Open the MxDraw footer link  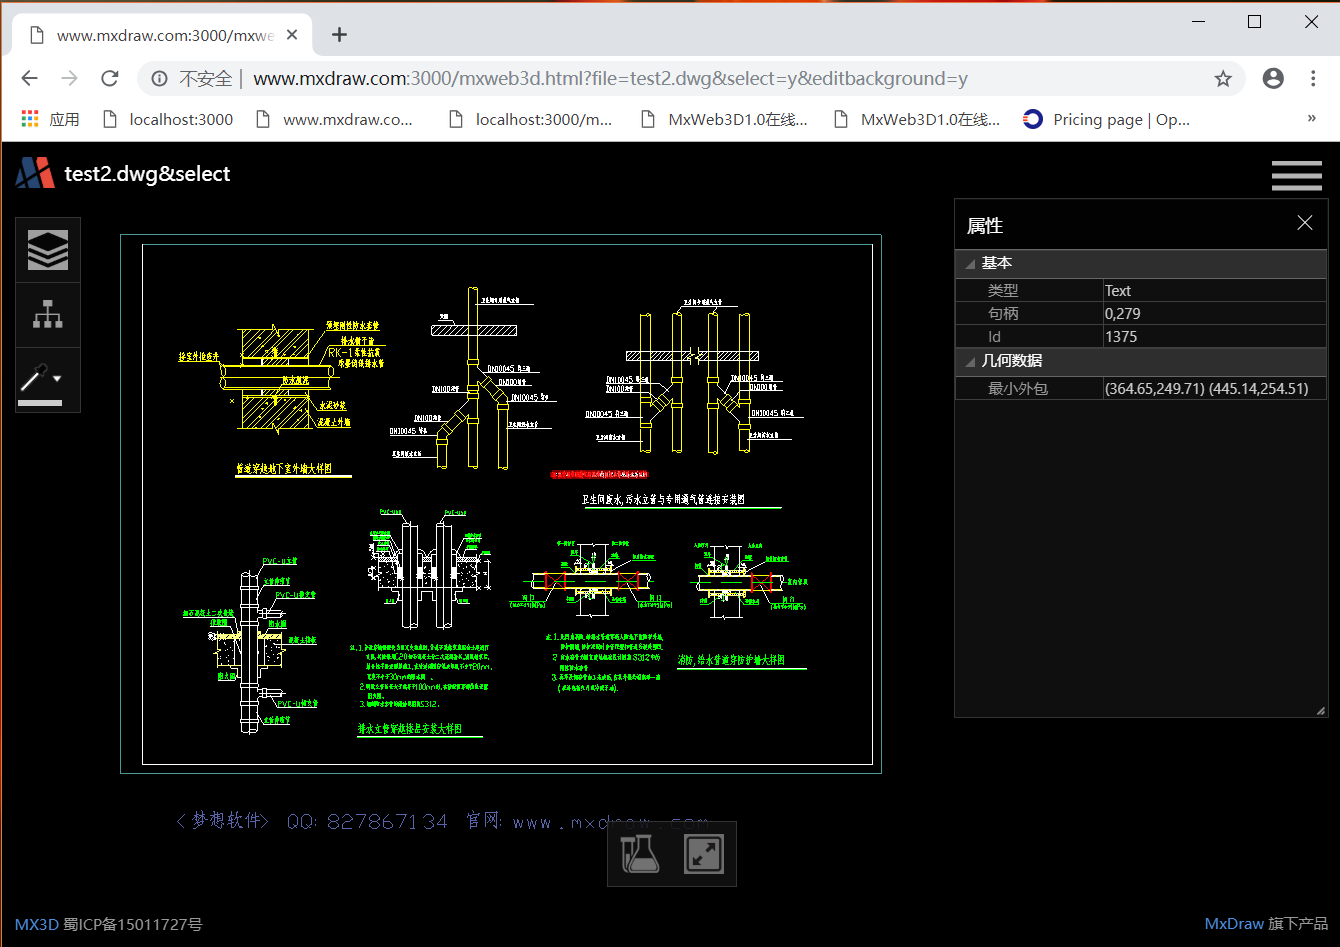pyautogui.click(x=1234, y=924)
